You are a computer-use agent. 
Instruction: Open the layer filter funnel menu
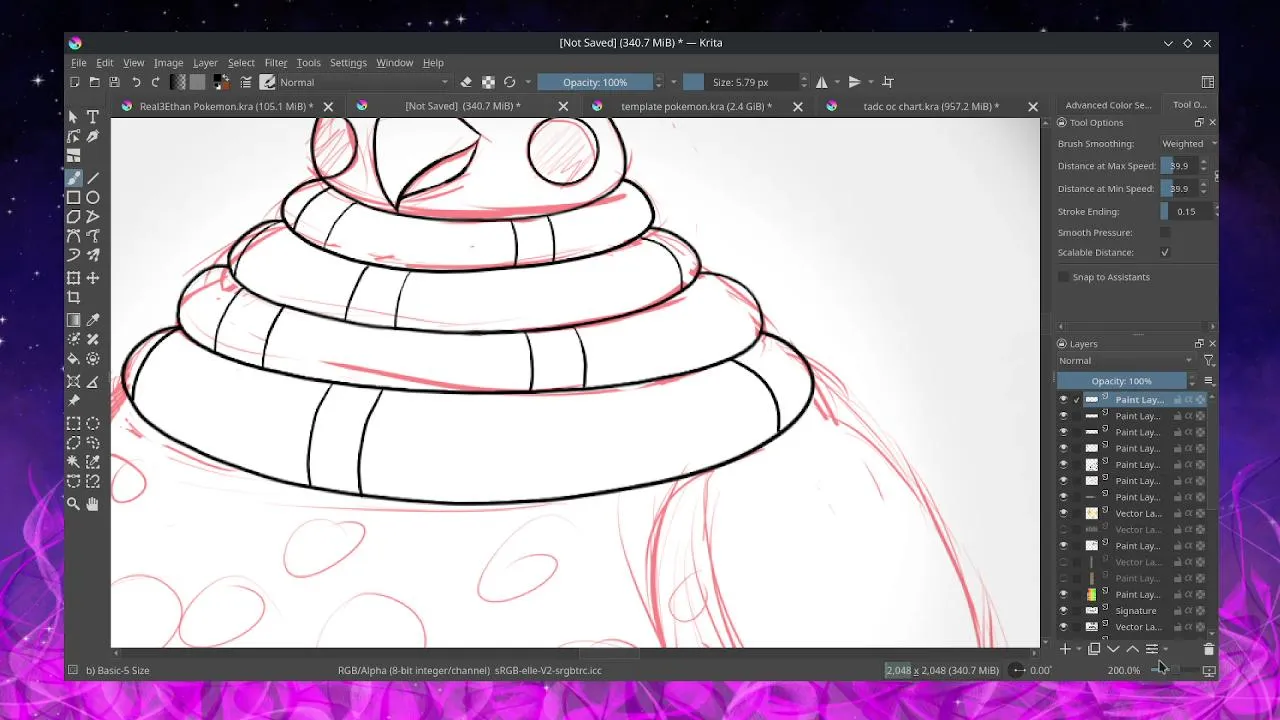[1209, 361]
